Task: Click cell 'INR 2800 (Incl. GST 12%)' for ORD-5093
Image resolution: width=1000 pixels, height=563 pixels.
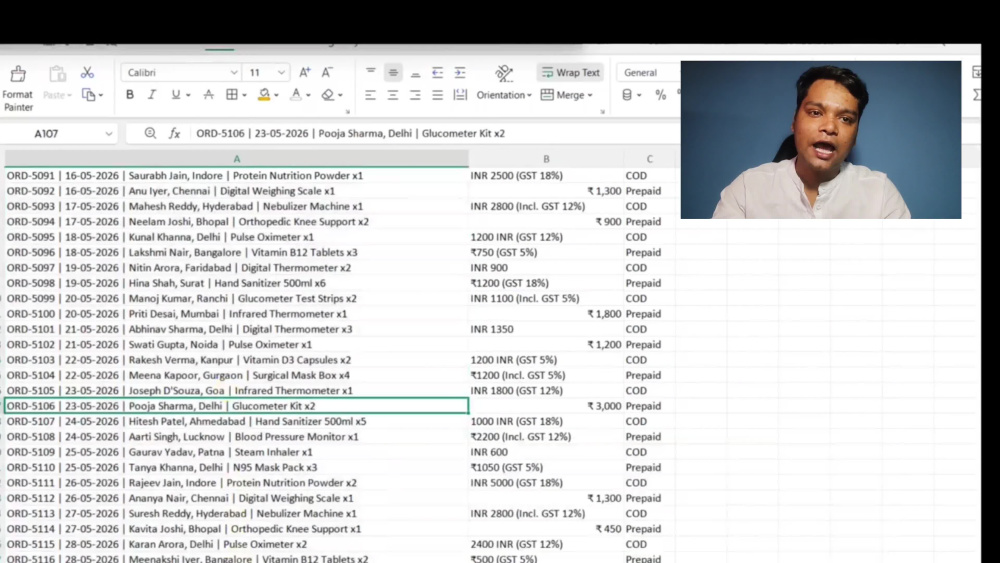Action: click(x=546, y=207)
